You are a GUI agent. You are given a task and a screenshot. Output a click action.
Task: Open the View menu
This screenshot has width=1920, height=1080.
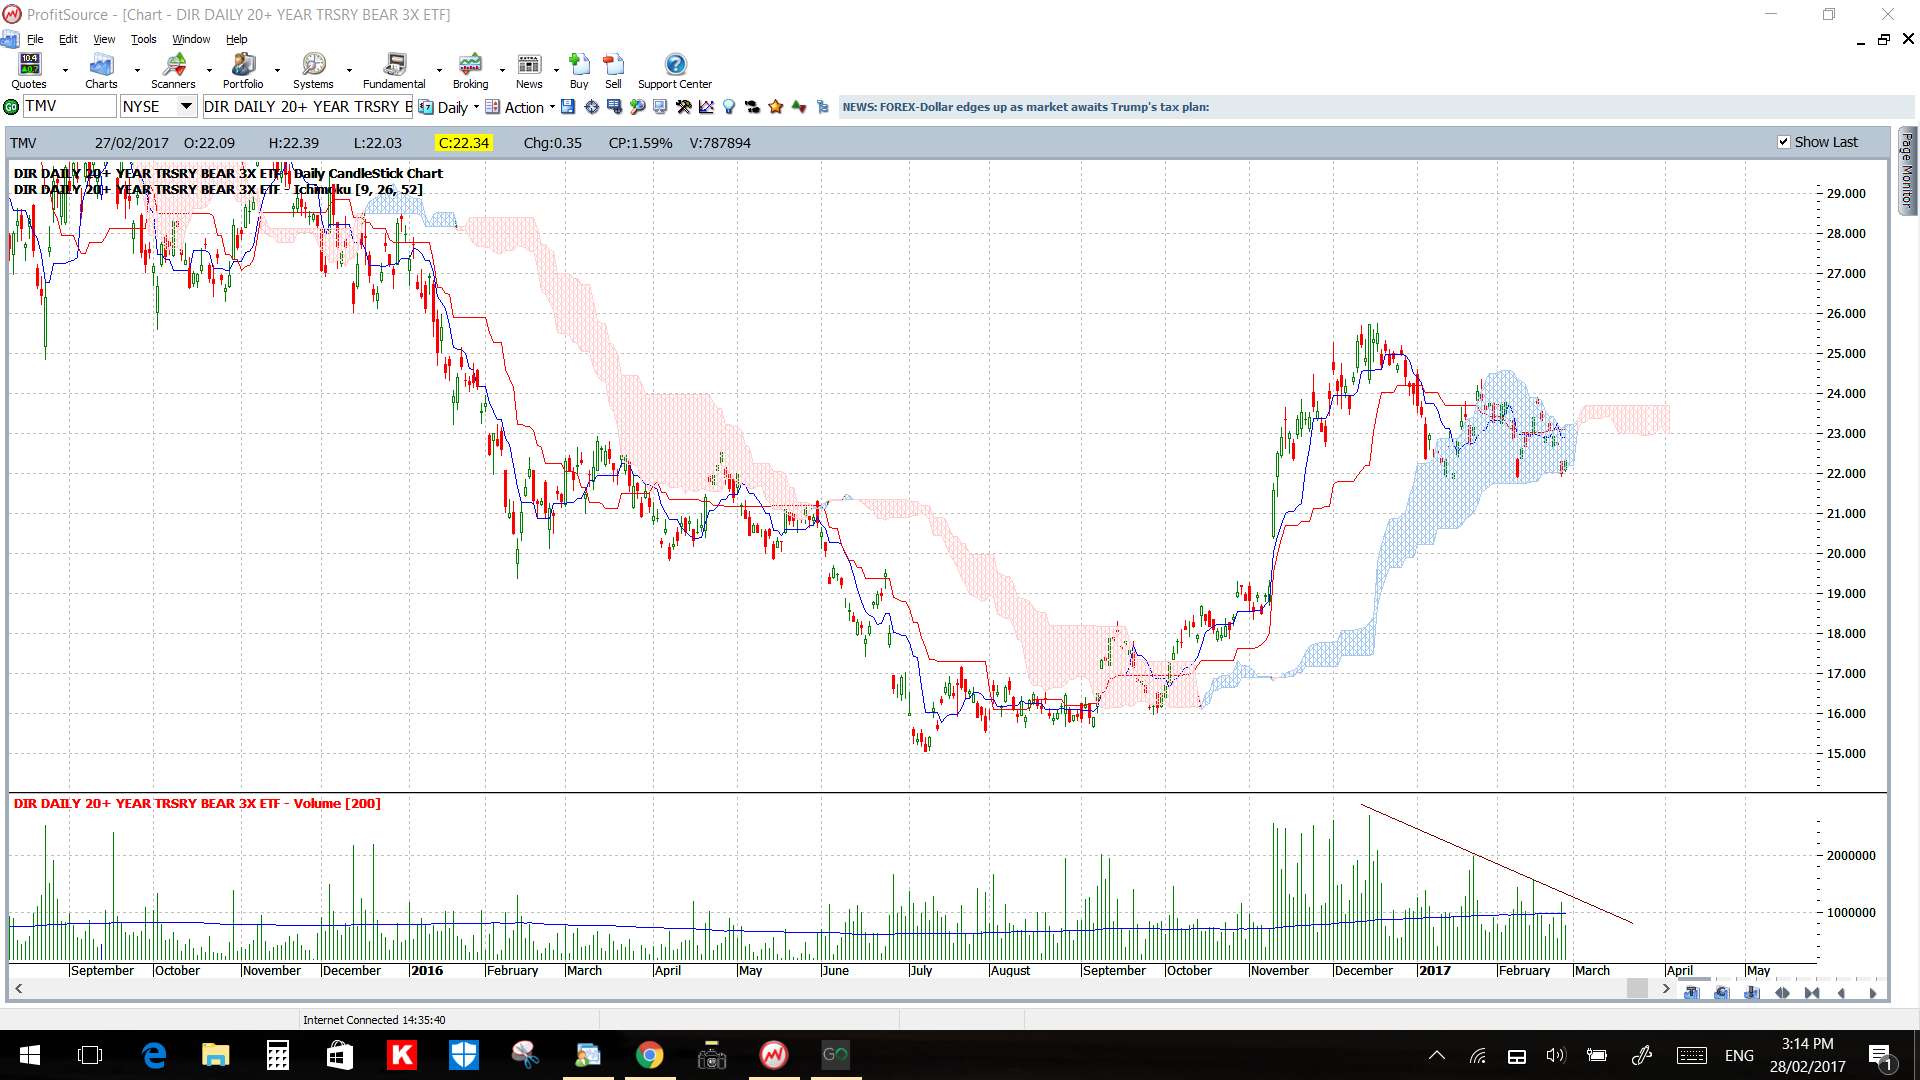104,39
